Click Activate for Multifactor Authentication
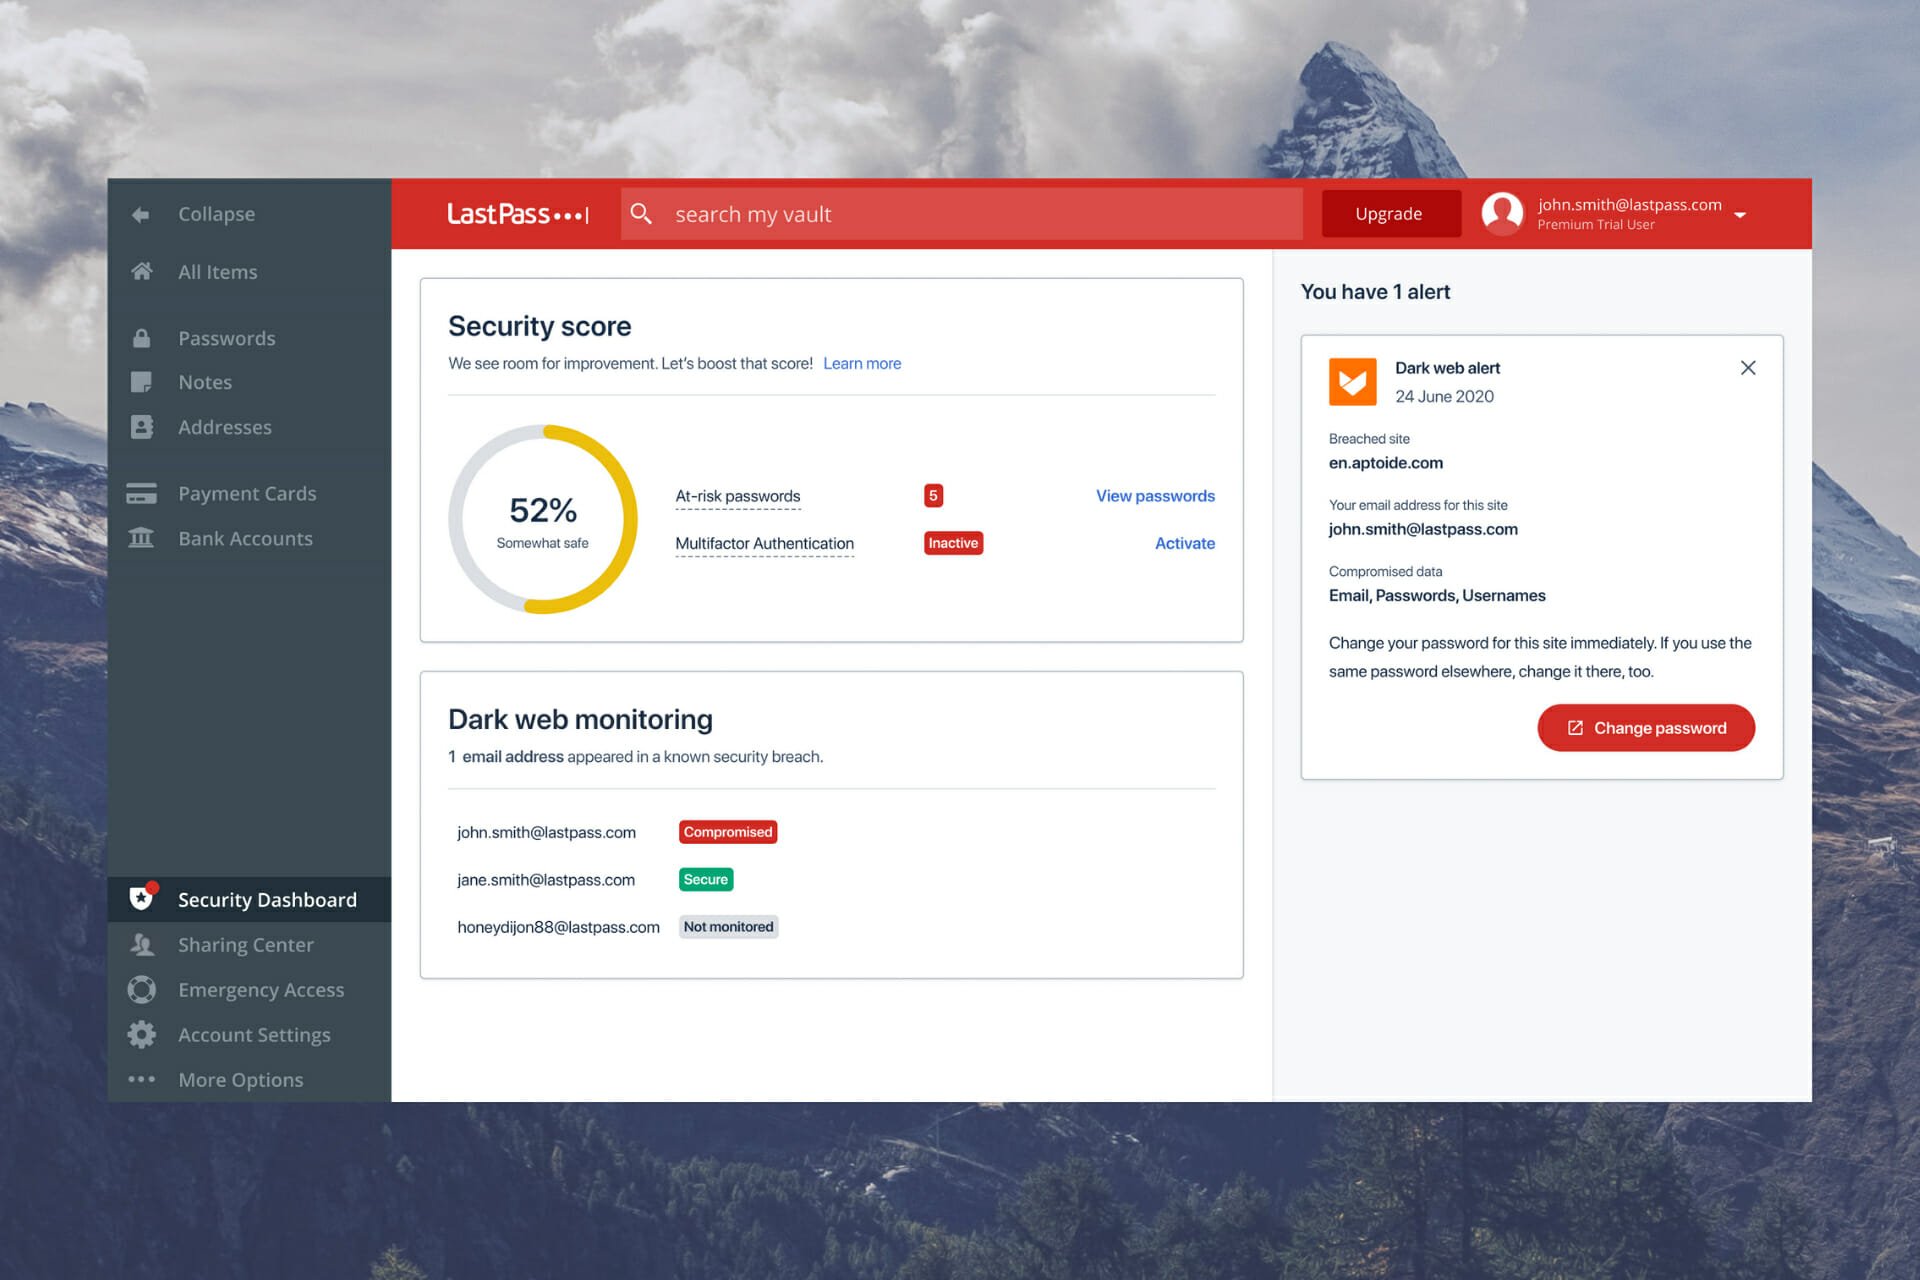The image size is (1920, 1280). point(1185,543)
